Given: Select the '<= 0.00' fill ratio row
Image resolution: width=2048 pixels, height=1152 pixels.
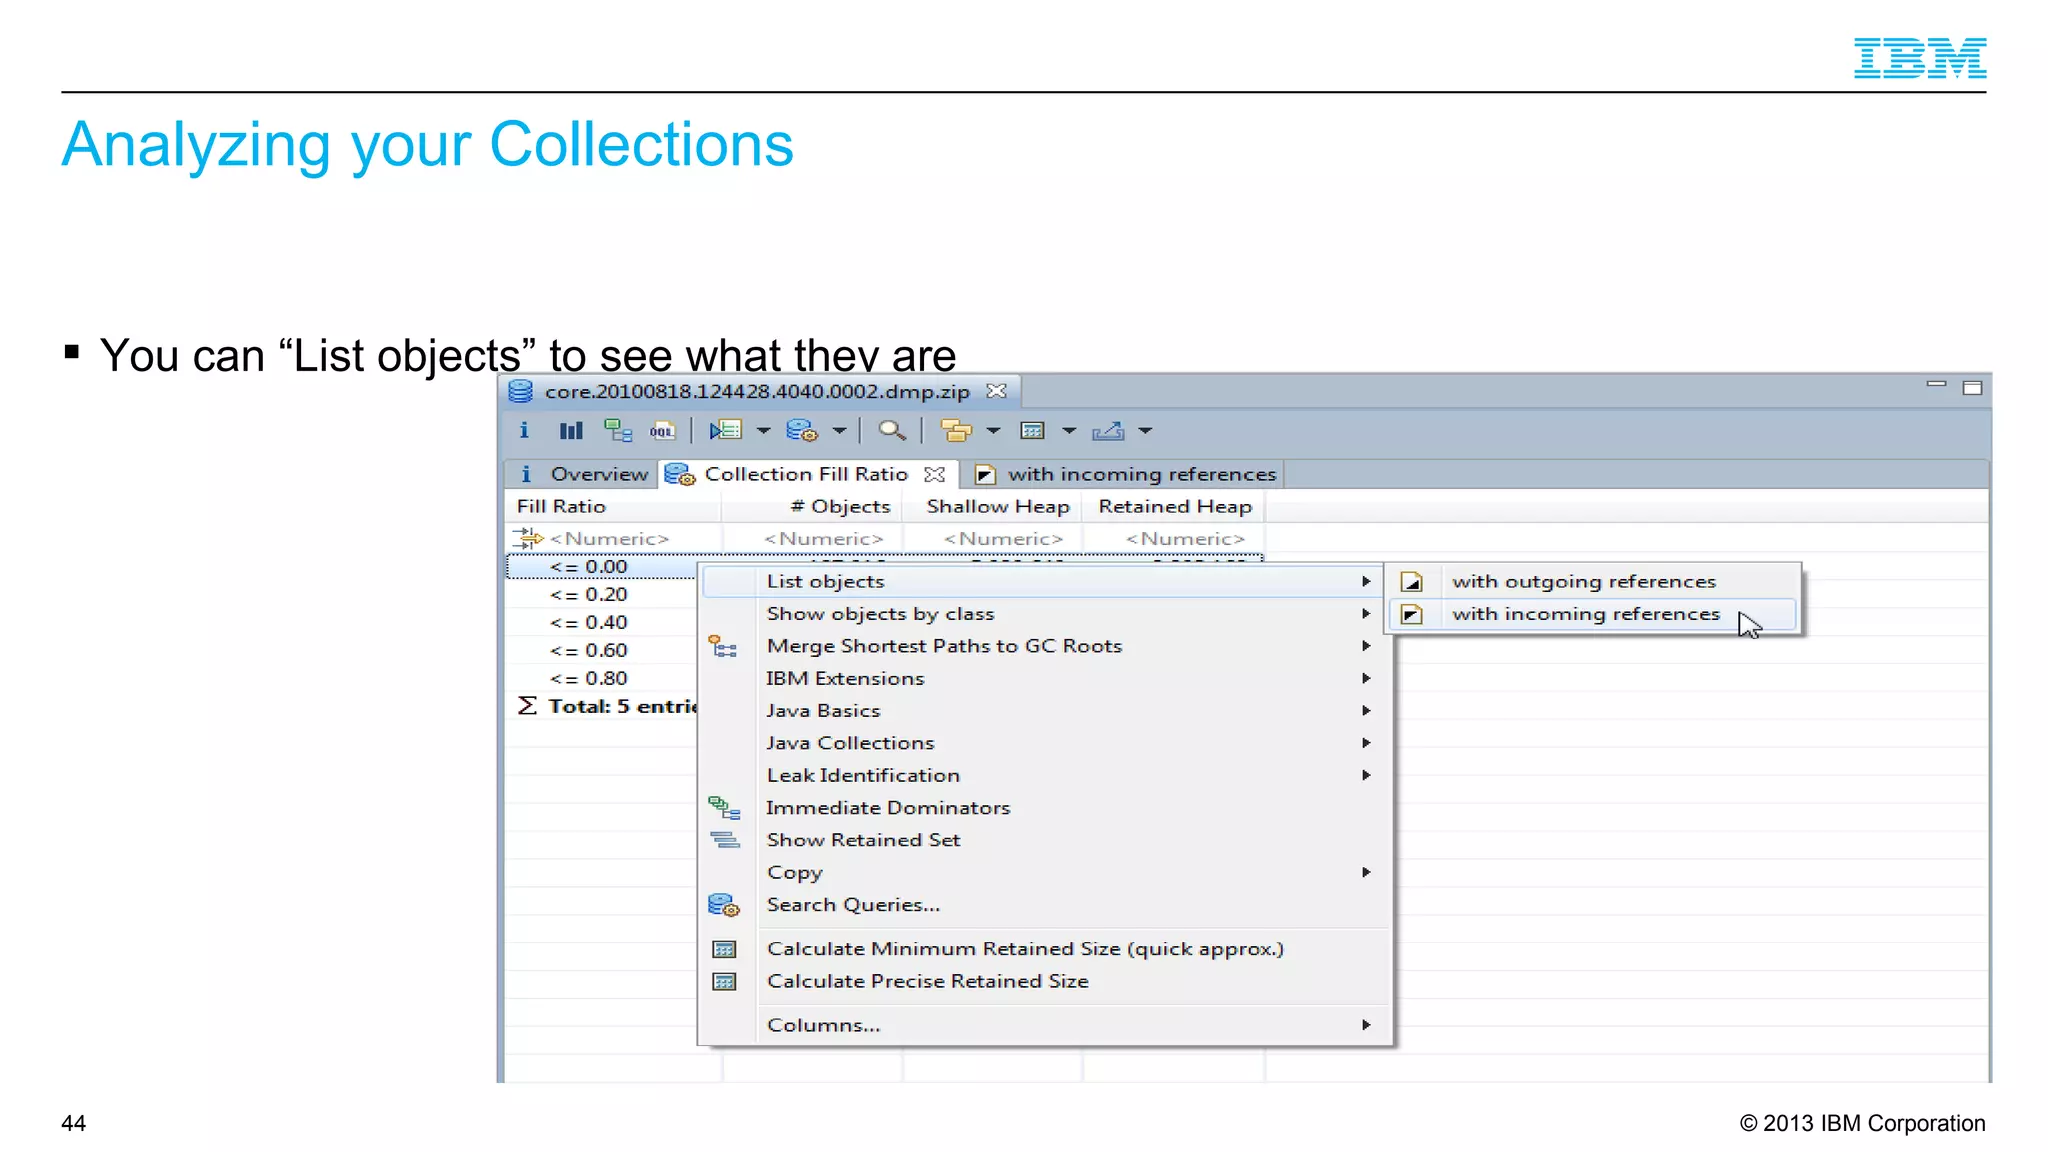Looking at the screenshot, I should pos(602,567).
